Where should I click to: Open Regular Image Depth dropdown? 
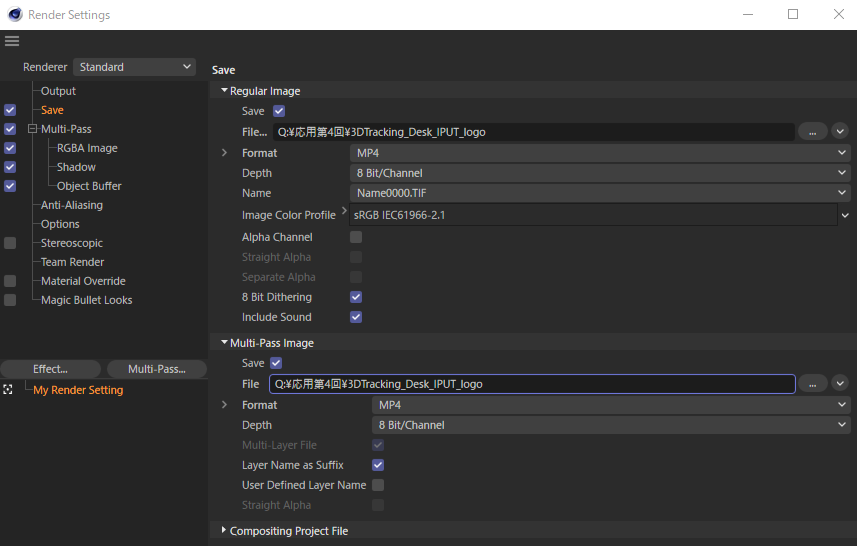coord(600,173)
